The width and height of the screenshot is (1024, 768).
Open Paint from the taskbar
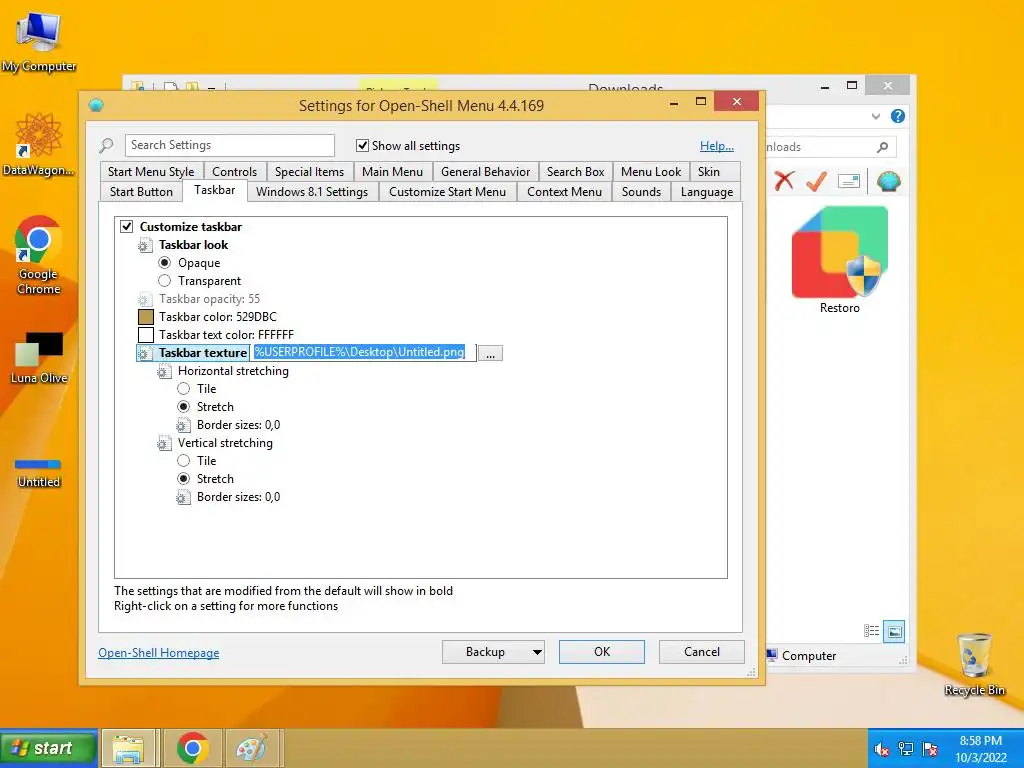(251, 748)
